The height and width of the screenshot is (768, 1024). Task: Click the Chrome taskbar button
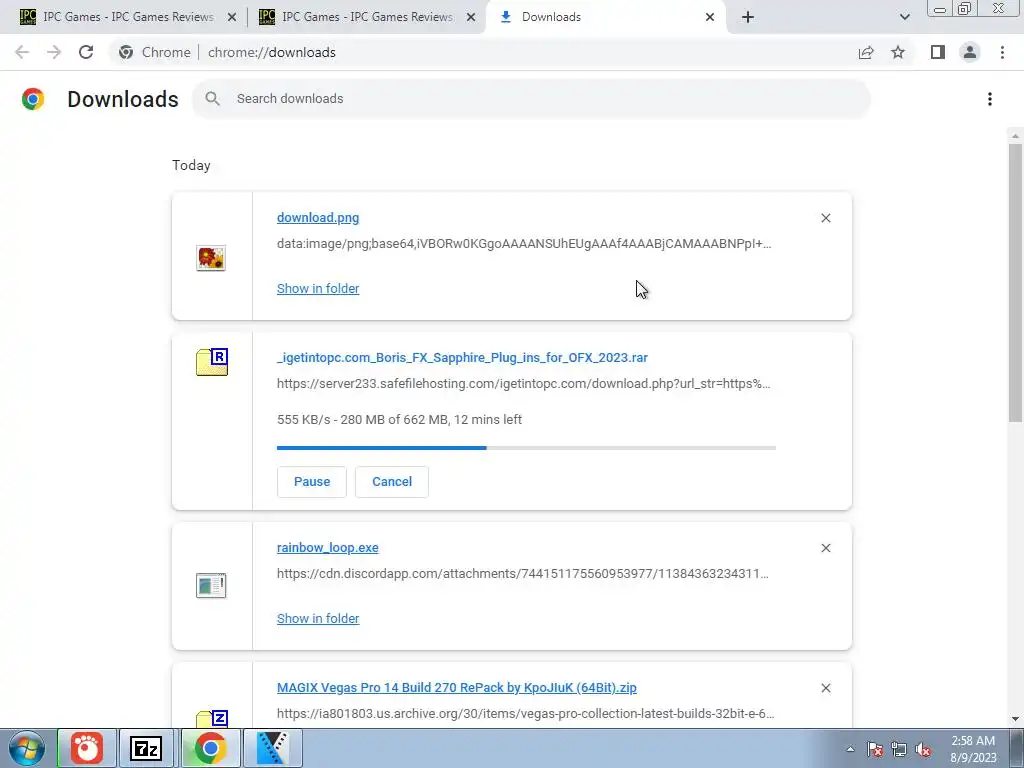[x=210, y=748]
